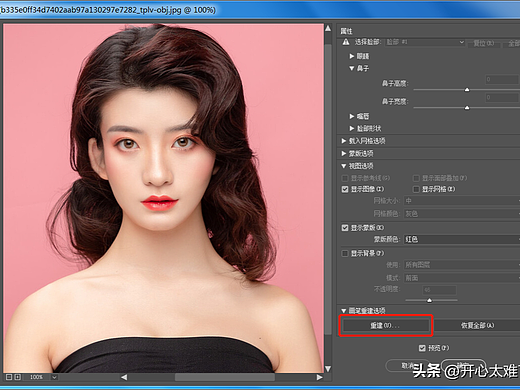Collapse the 鼻子 section
The width and height of the screenshot is (520, 390).
[351, 68]
